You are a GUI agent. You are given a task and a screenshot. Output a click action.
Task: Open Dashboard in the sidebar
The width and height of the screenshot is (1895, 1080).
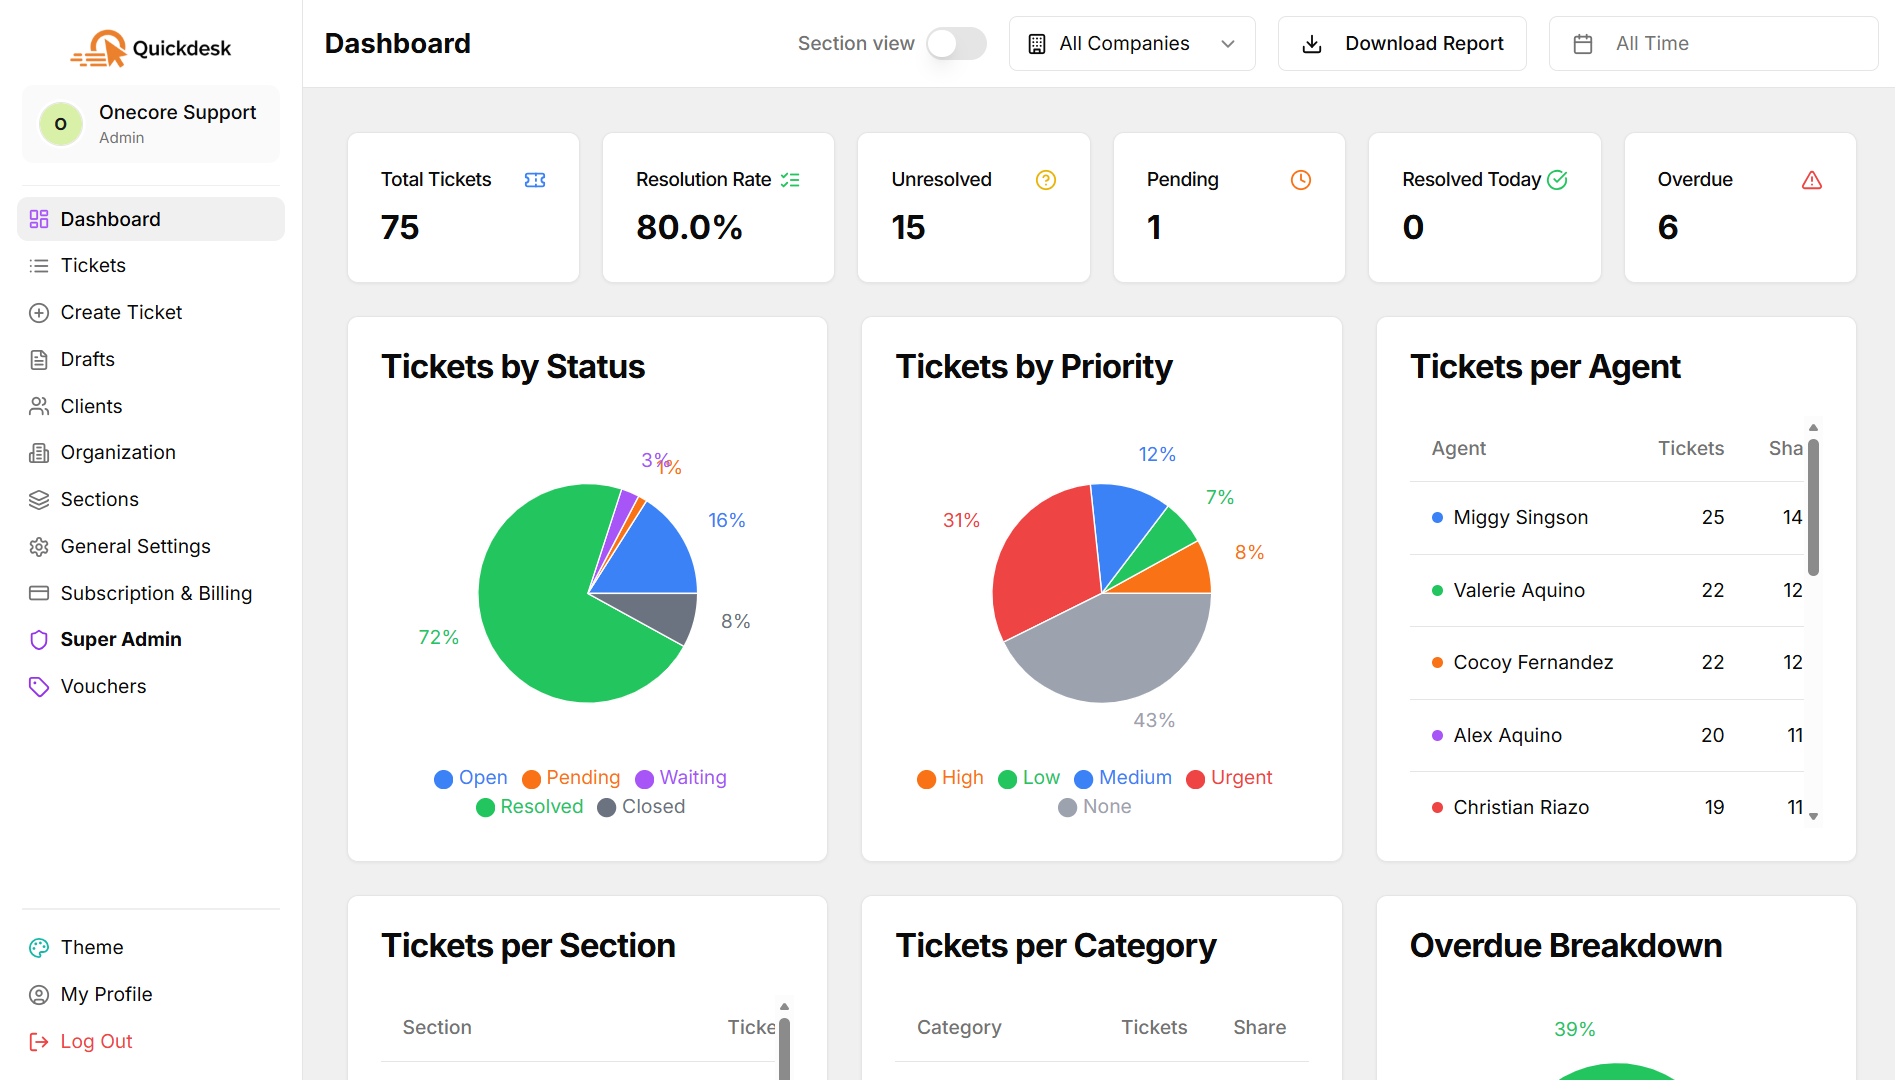(x=151, y=219)
